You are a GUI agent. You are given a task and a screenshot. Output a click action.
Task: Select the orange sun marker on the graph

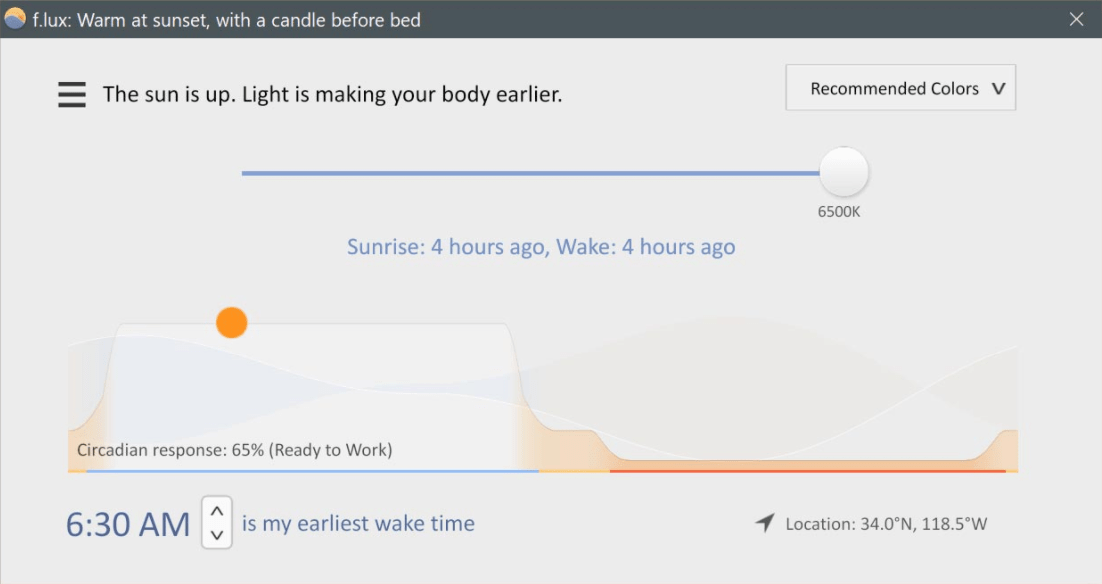(x=231, y=322)
